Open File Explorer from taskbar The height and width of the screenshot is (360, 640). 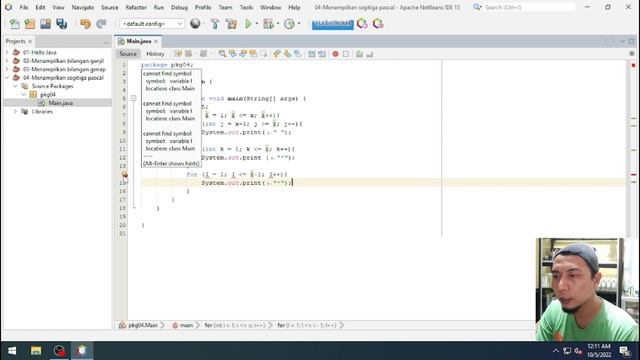click(36, 351)
